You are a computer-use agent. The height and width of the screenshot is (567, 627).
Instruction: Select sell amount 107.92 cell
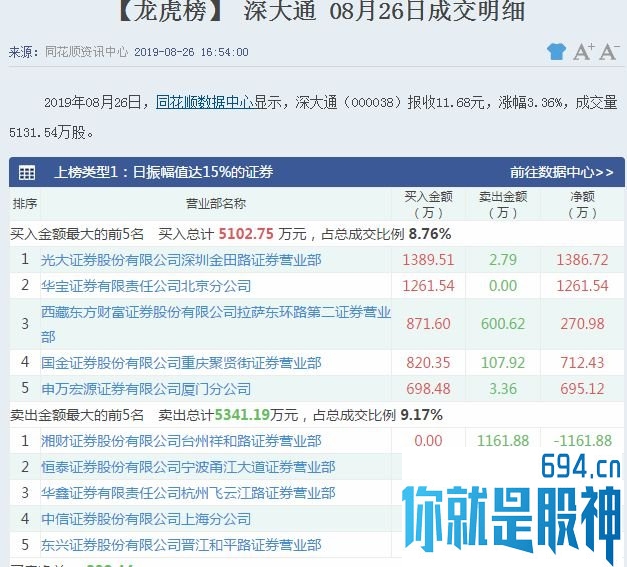[503, 363]
